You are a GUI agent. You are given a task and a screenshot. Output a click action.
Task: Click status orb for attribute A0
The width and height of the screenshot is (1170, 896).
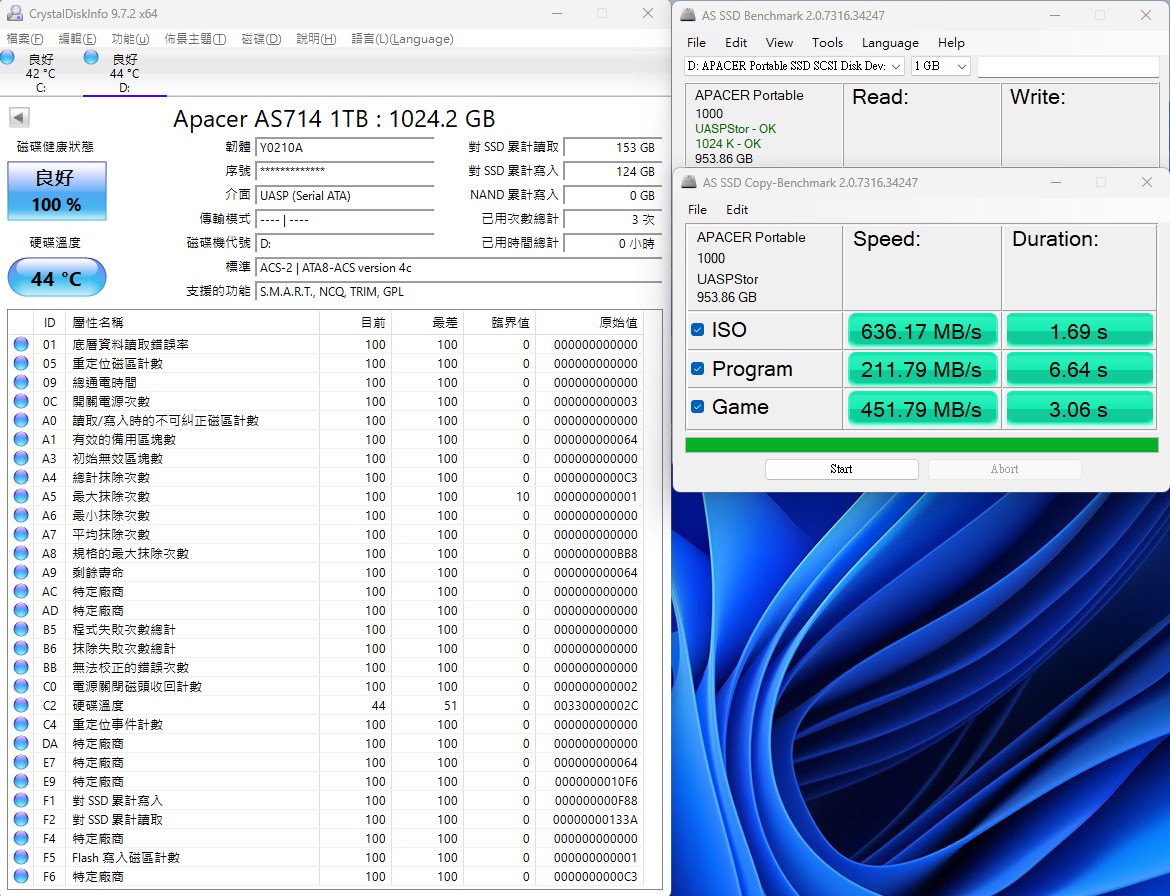tap(21, 420)
